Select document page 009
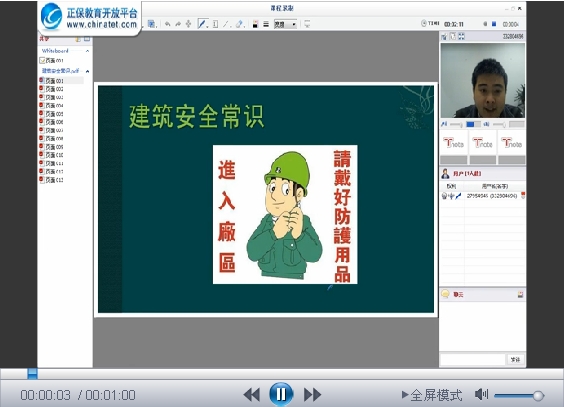 coord(51,147)
